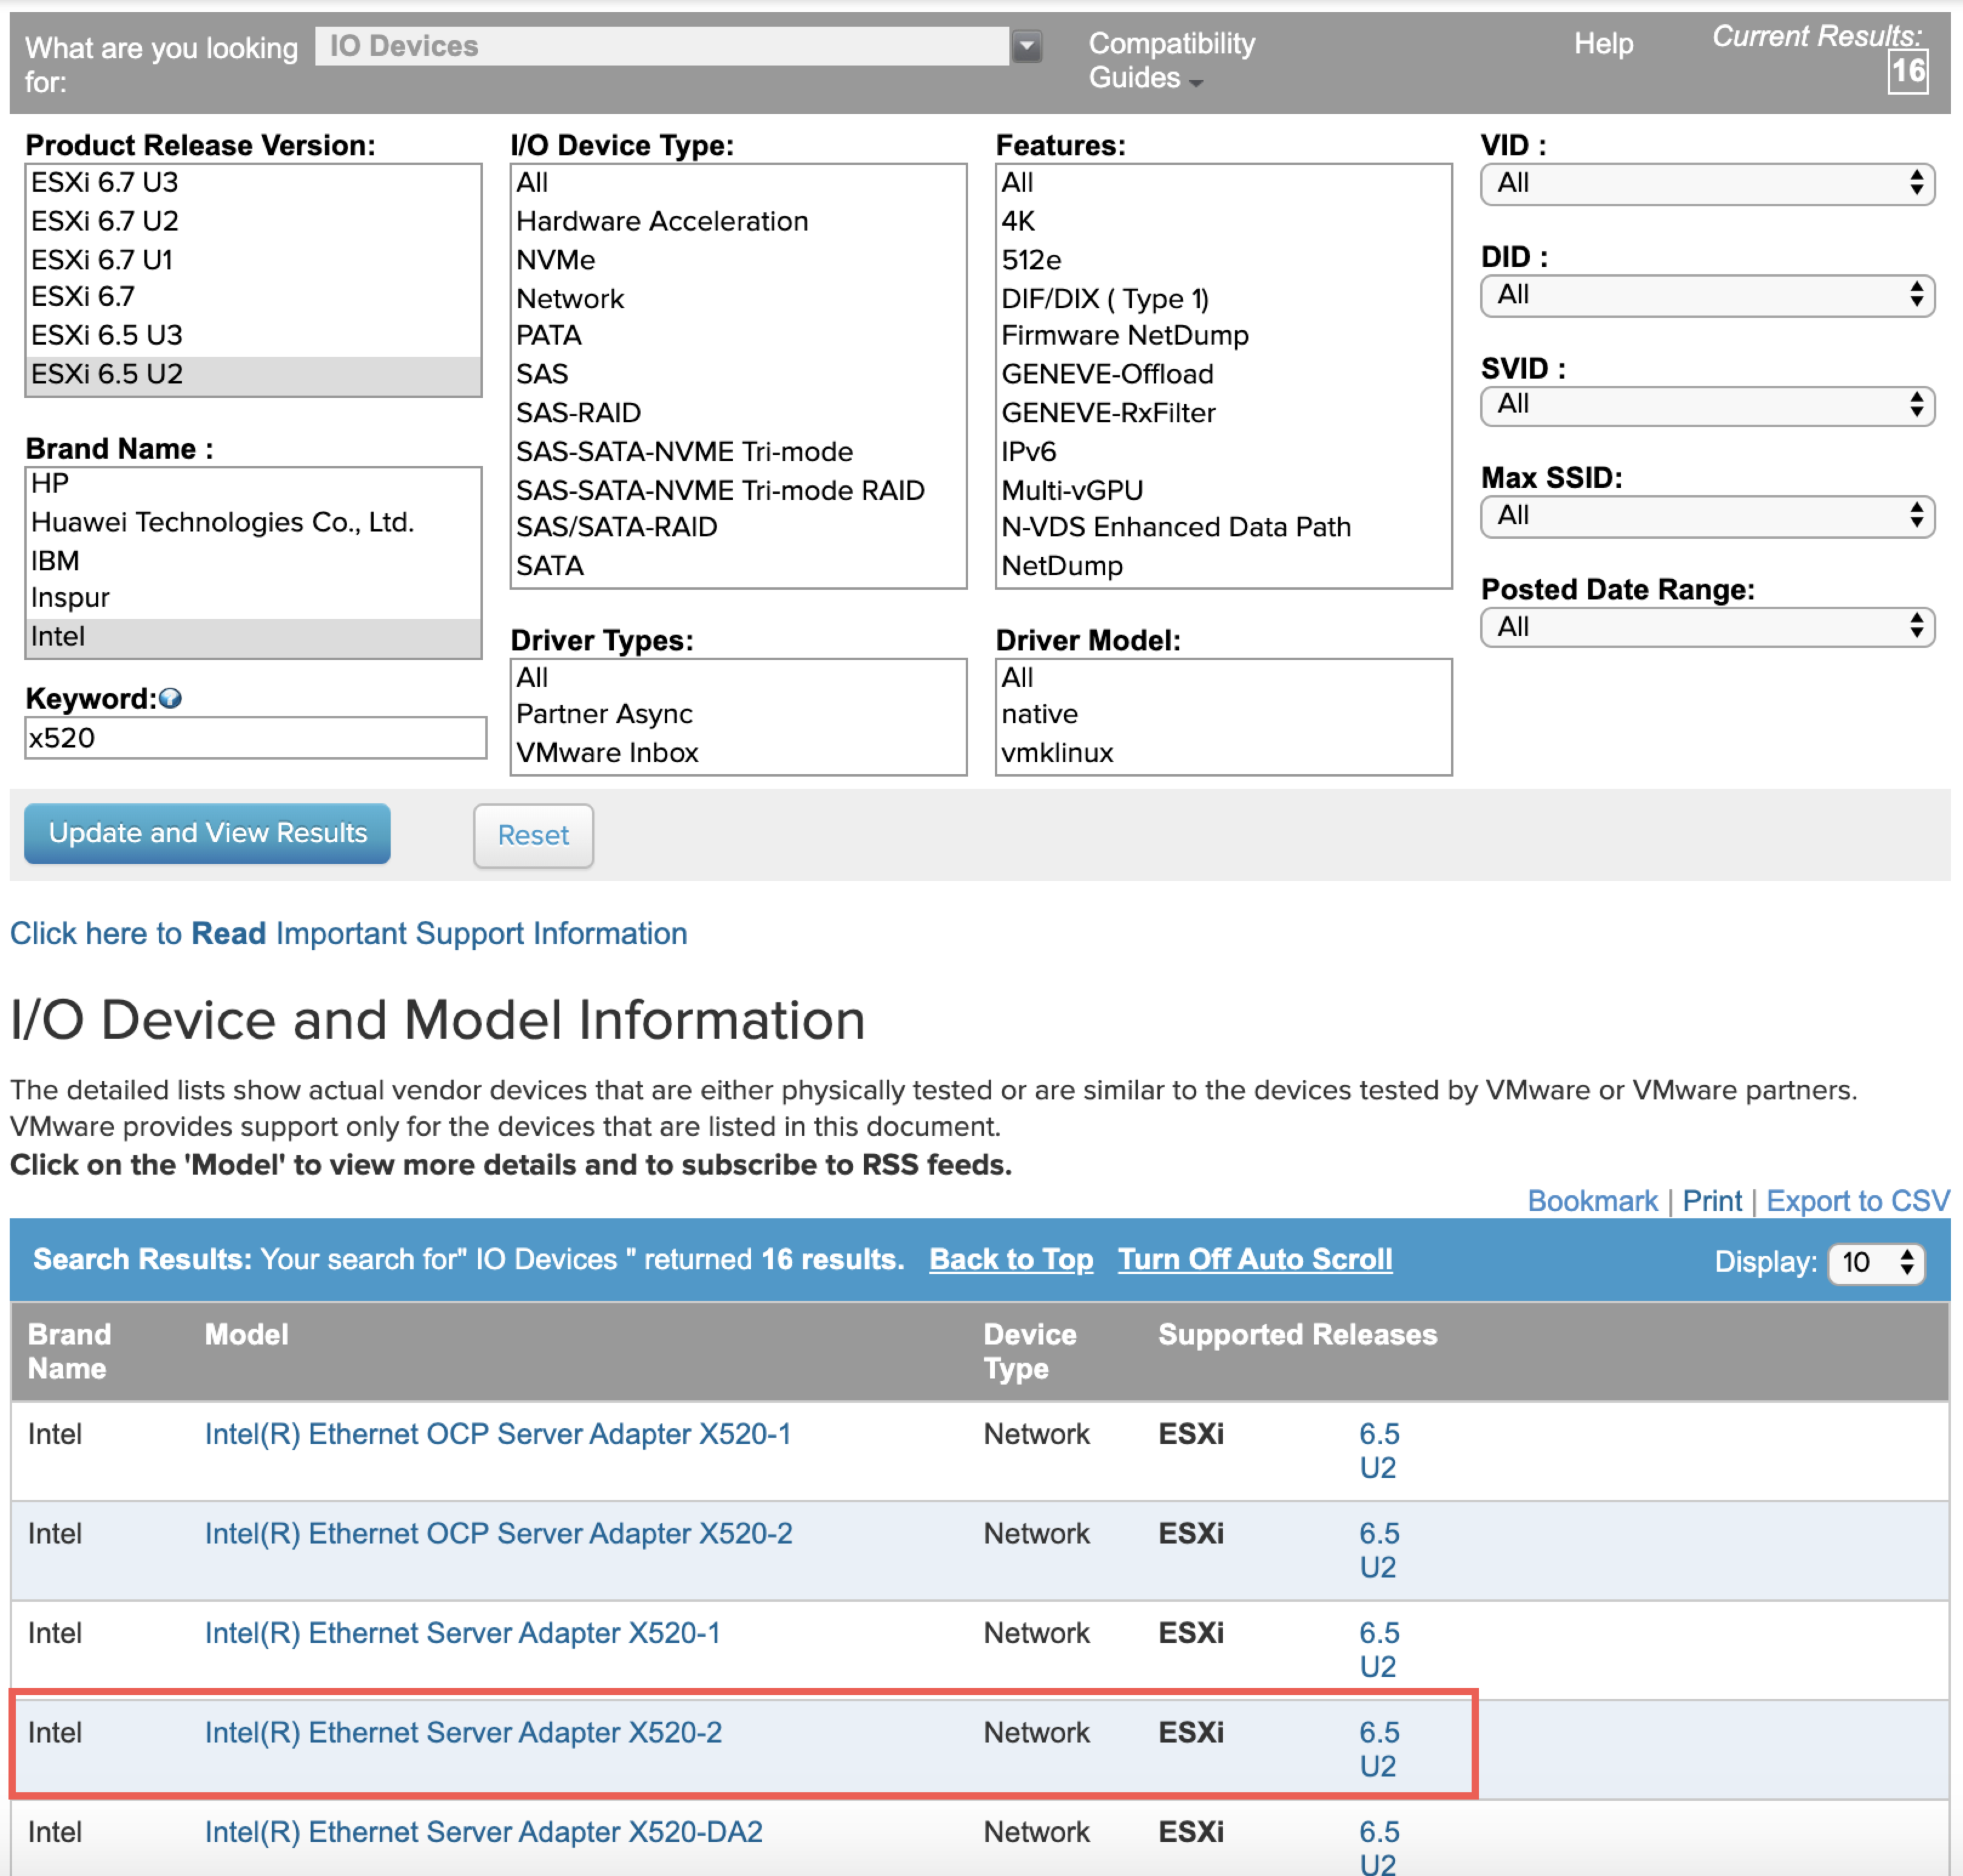Click the Reset button
Screen dimensions: 1963x1876
tap(533, 835)
